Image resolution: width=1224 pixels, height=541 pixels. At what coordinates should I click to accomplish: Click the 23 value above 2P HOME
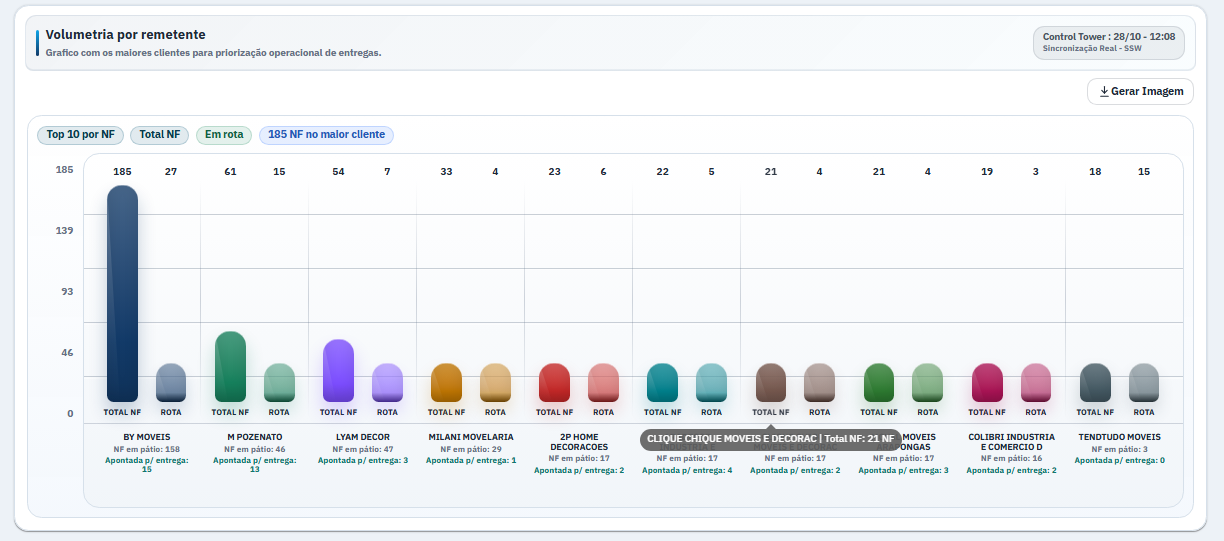554,172
